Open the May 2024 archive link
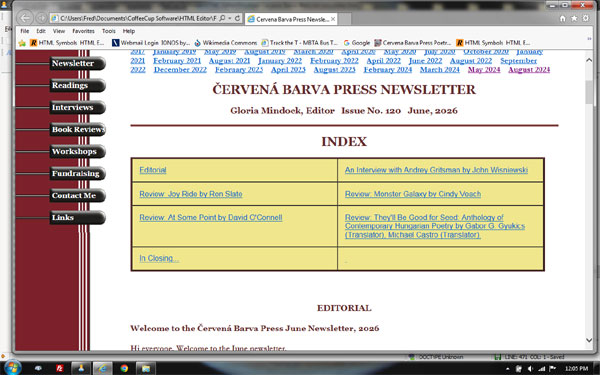600x375 pixels. point(484,70)
